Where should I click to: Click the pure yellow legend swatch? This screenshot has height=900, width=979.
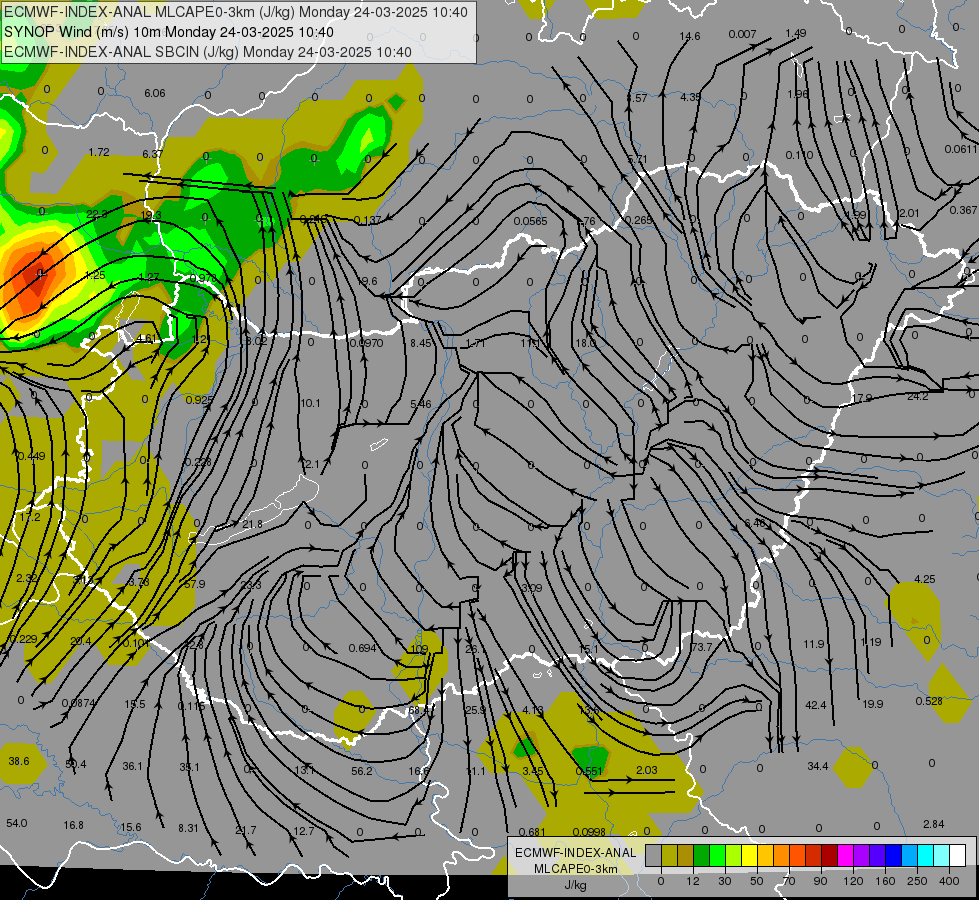pos(749,855)
